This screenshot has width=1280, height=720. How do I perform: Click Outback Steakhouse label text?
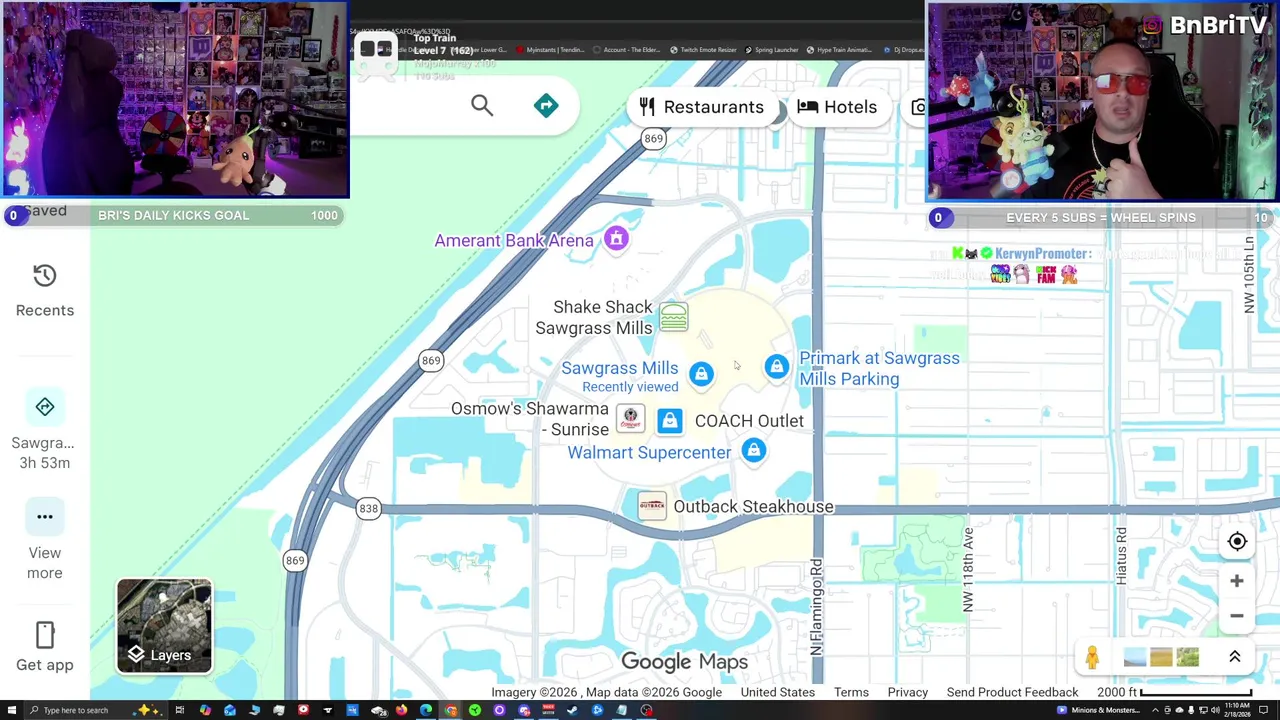click(x=753, y=506)
